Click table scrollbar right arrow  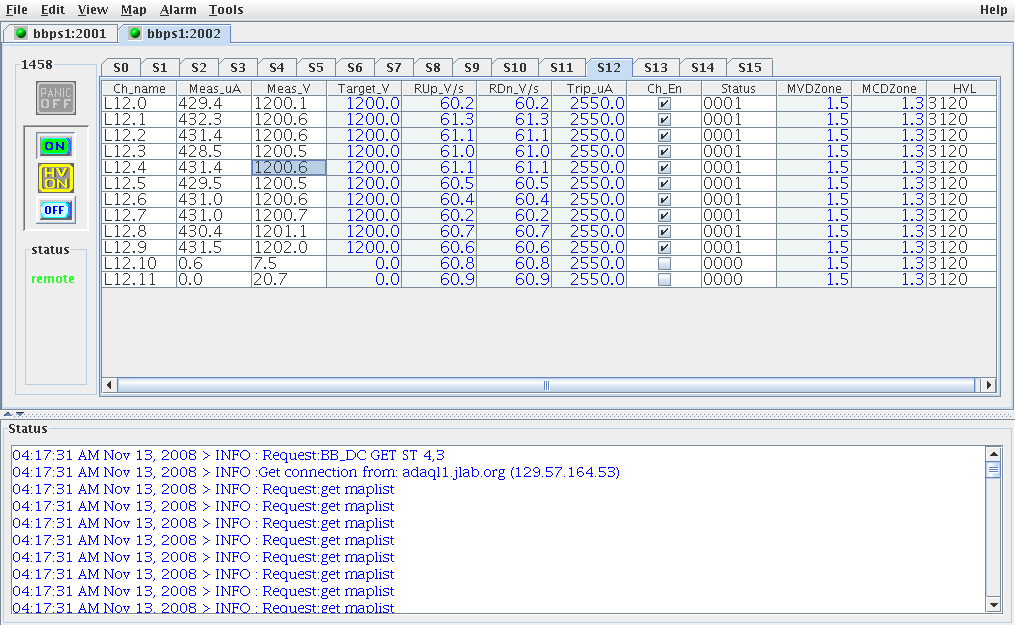coord(988,385)
